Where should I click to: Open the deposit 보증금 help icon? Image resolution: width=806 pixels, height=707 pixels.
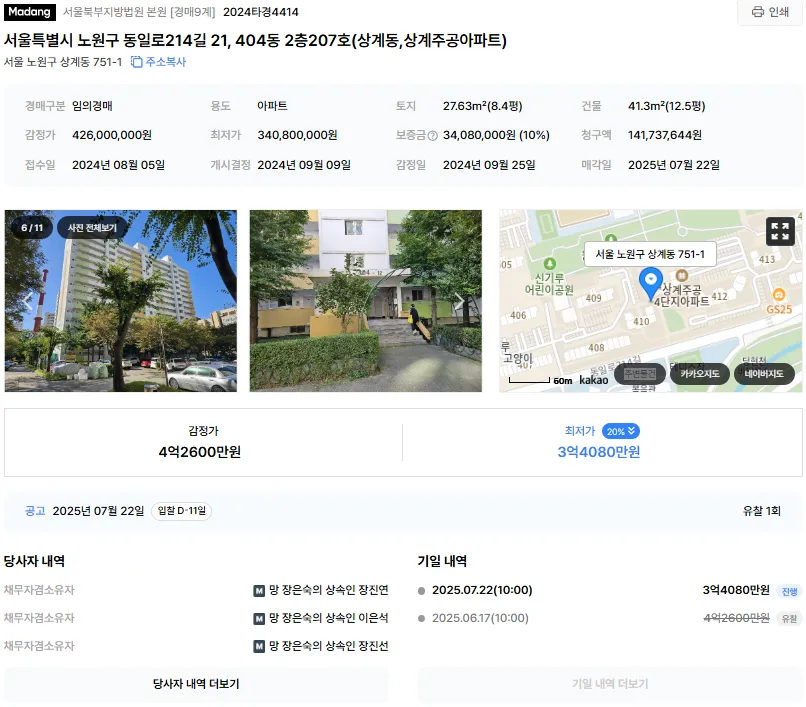pos(433,136)
